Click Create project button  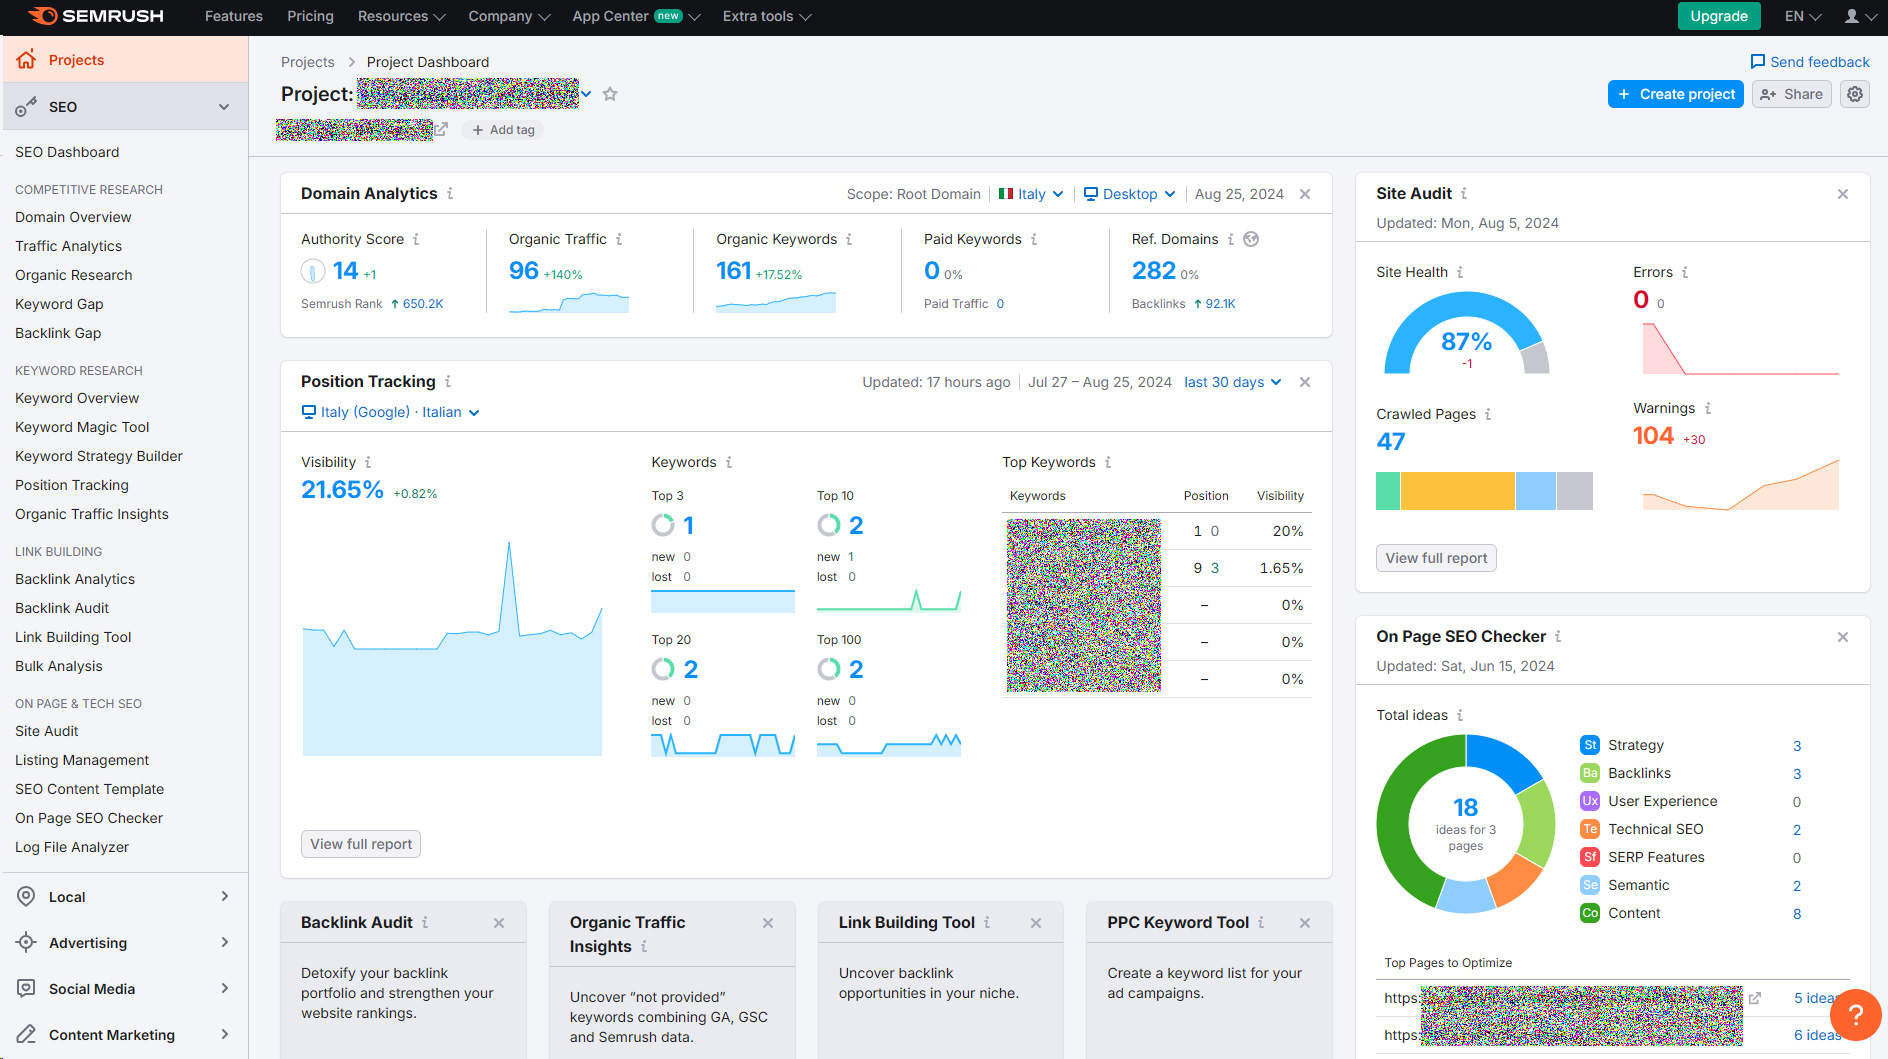click(x=1676, y=94)
